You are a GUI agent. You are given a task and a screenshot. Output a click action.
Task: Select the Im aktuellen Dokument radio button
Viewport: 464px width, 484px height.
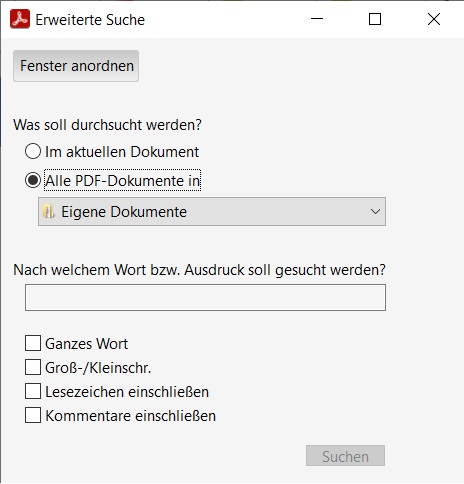point(33,151)
